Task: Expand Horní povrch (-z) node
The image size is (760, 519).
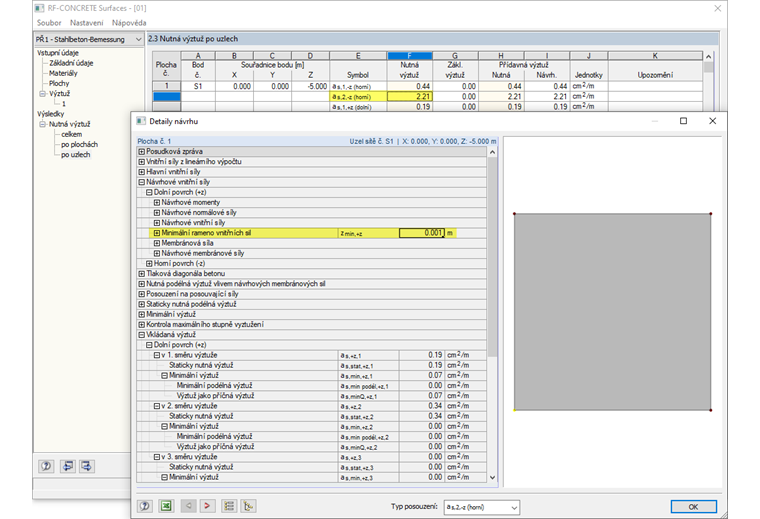Action: [x=149, y=264]
